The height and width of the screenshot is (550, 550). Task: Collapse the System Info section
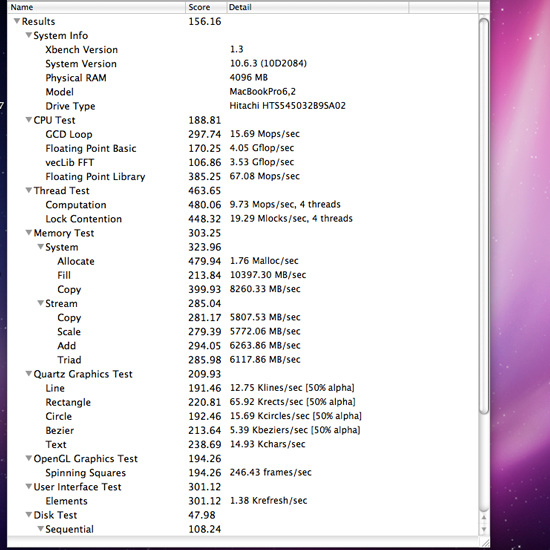tap(29, 35)
